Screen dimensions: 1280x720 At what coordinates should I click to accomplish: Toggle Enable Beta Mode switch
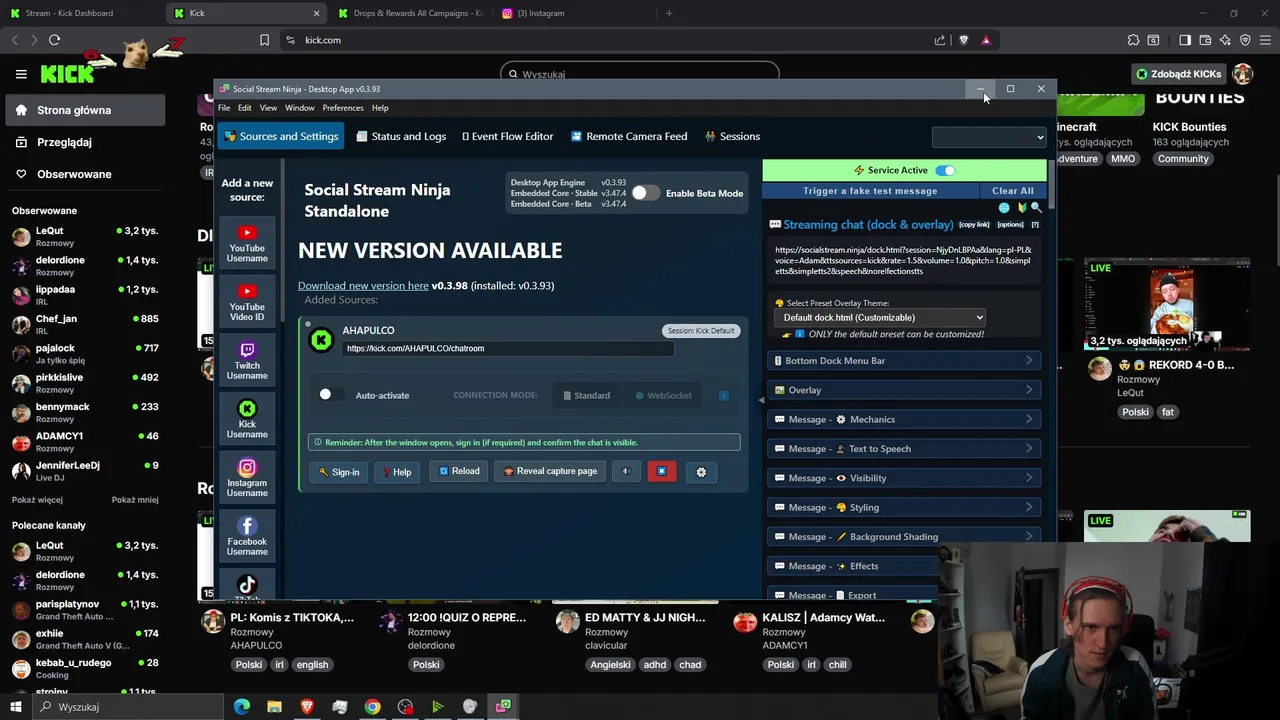point(645,193)
